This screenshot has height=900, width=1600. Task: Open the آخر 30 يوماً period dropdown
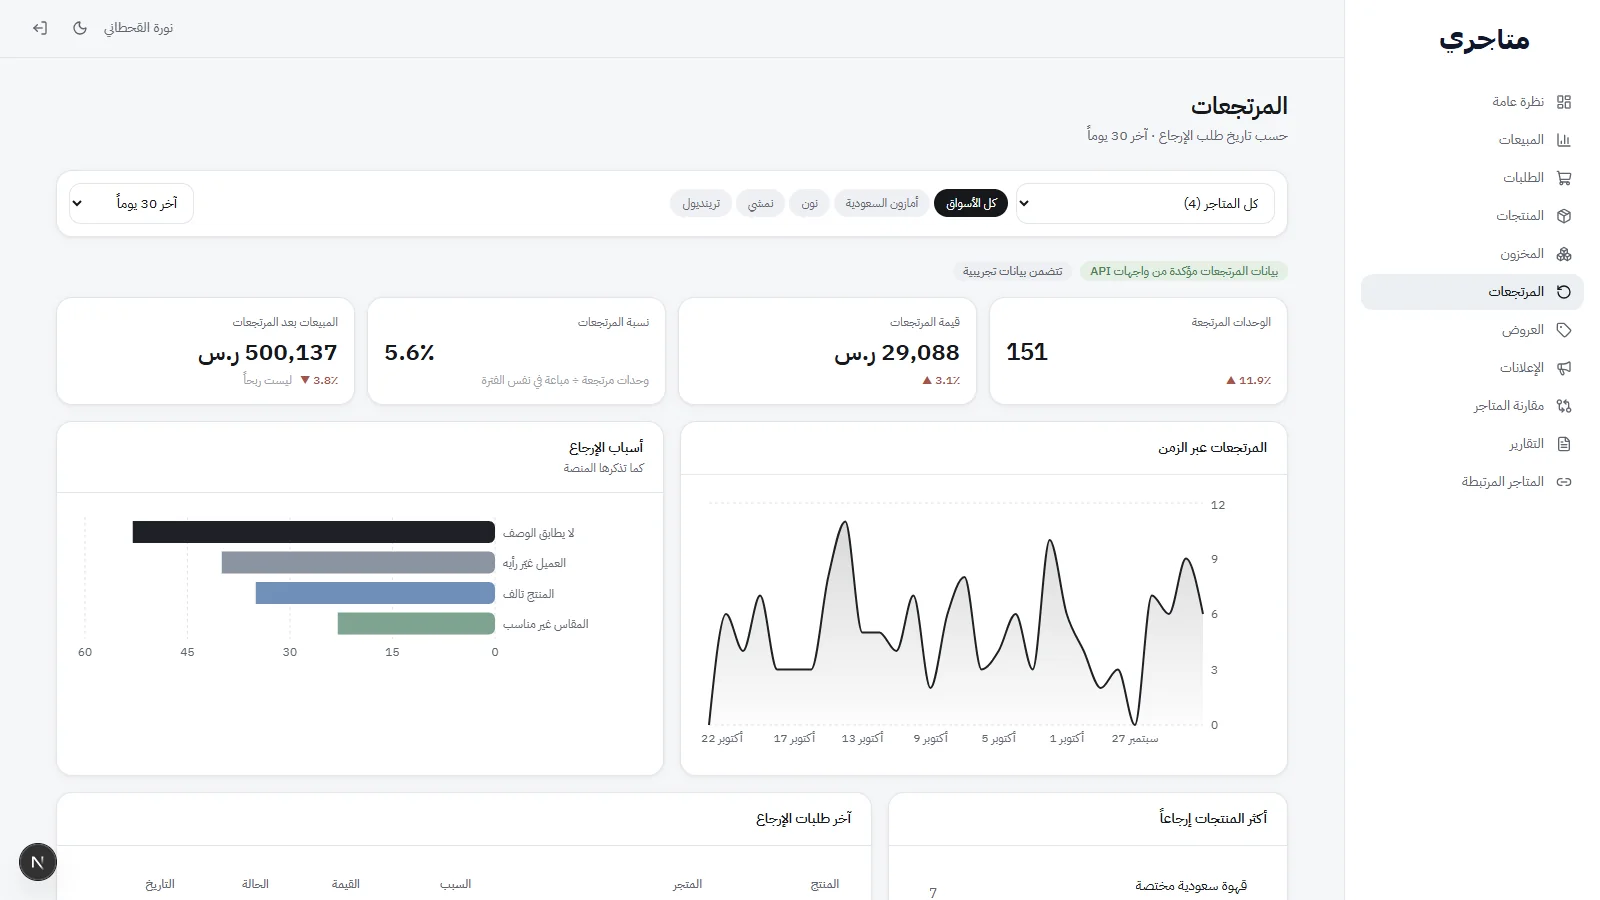131,204
